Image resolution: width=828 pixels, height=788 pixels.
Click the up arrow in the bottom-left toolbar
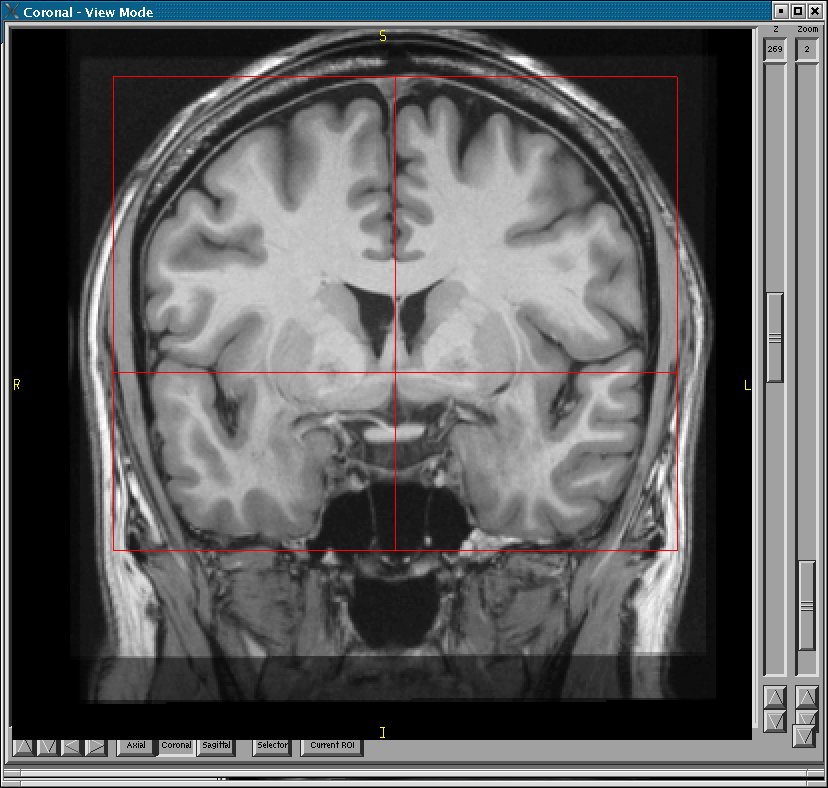tap(23, 746)
